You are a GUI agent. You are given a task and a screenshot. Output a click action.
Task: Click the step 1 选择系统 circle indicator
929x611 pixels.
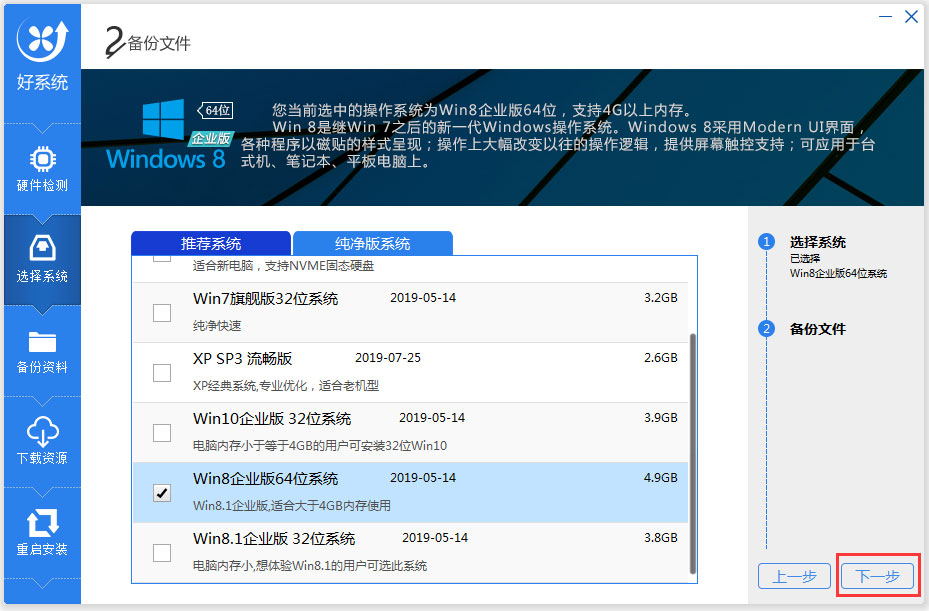point(767,242)
